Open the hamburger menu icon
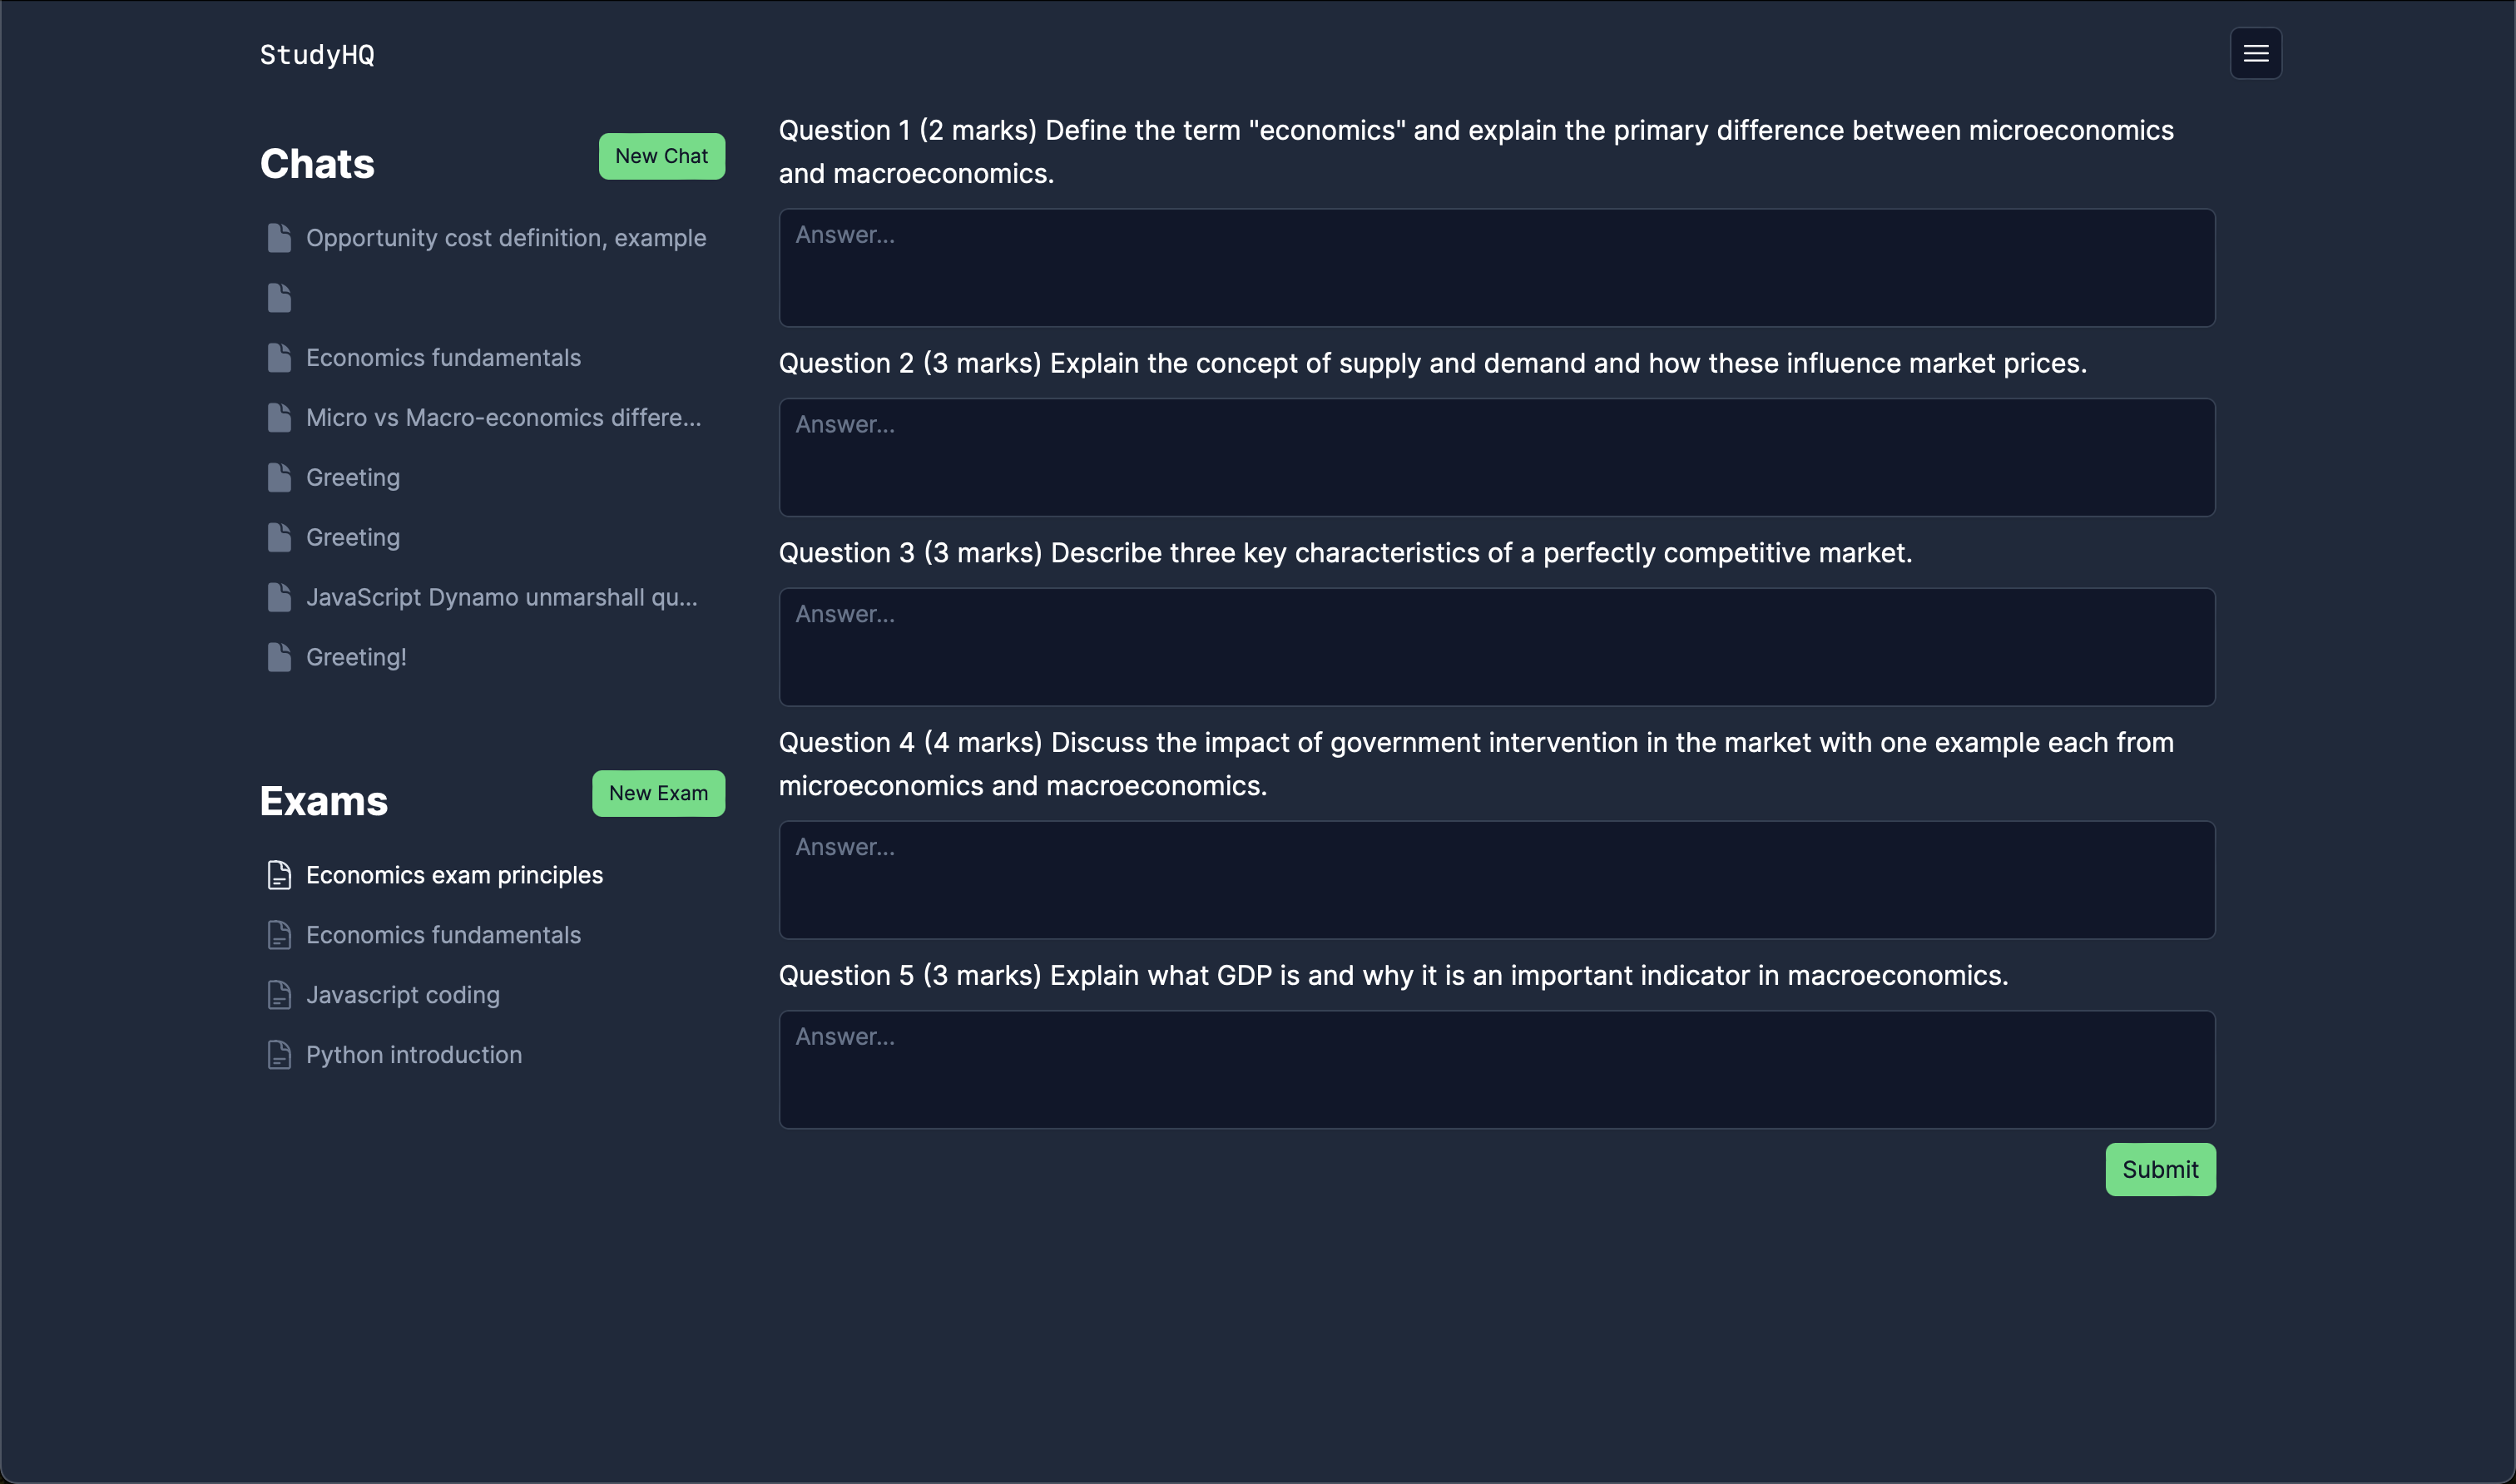Image resolution: width=2516 pixels, height=1484 pixels. [x=2255, y=53]
